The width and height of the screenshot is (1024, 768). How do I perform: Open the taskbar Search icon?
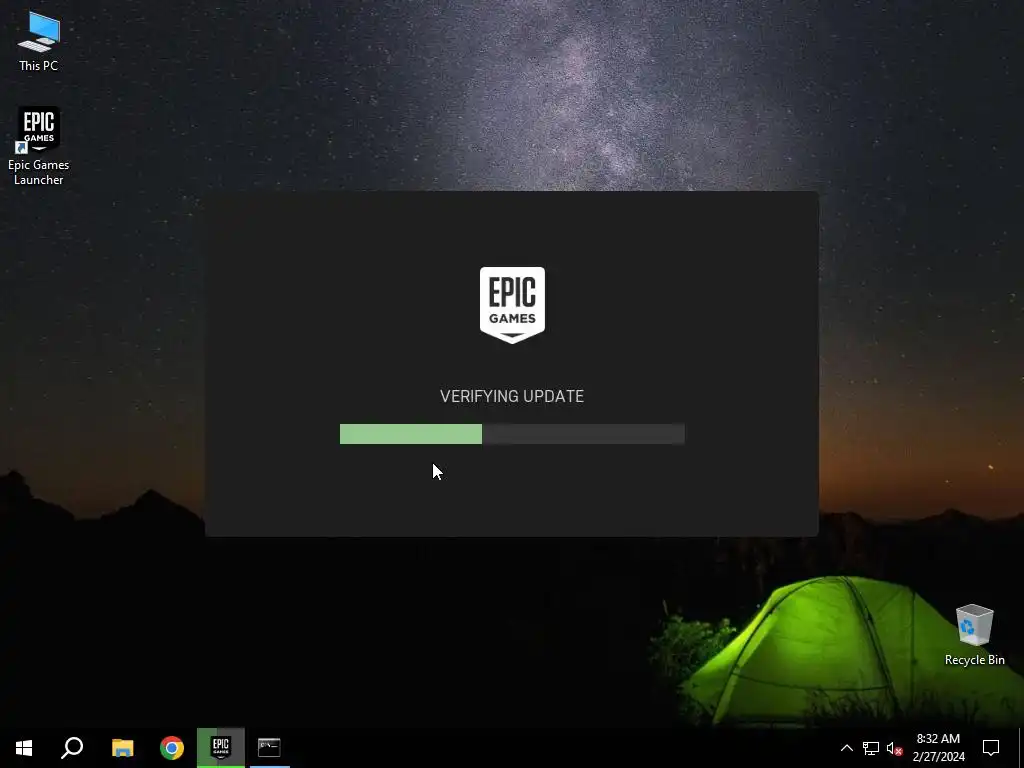72,748
